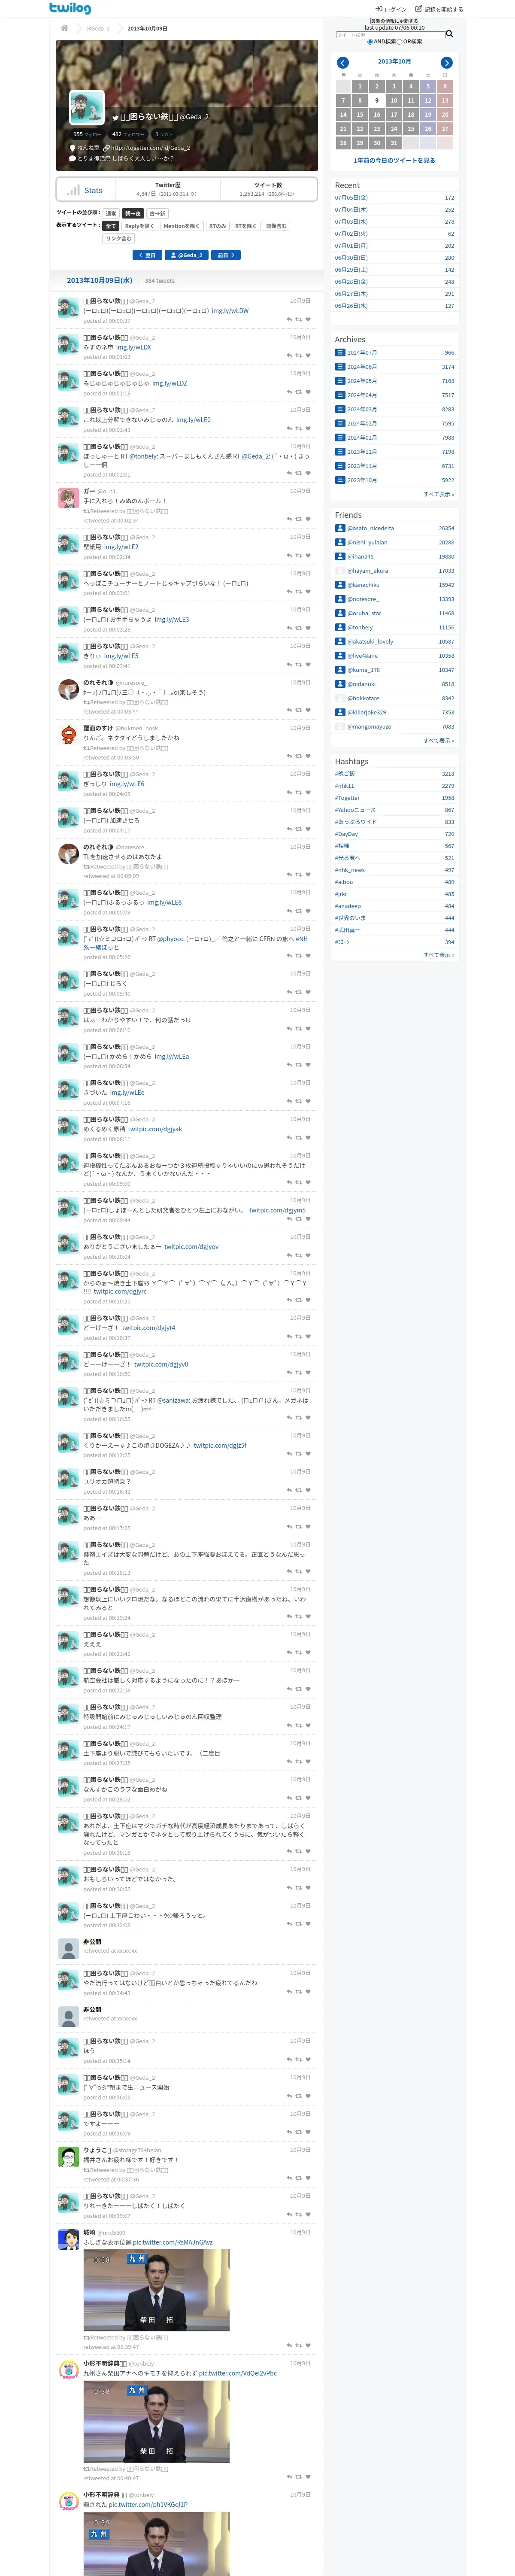Open friend @hayam_akura
This screenshot has width=515, height=2576.
368,571
